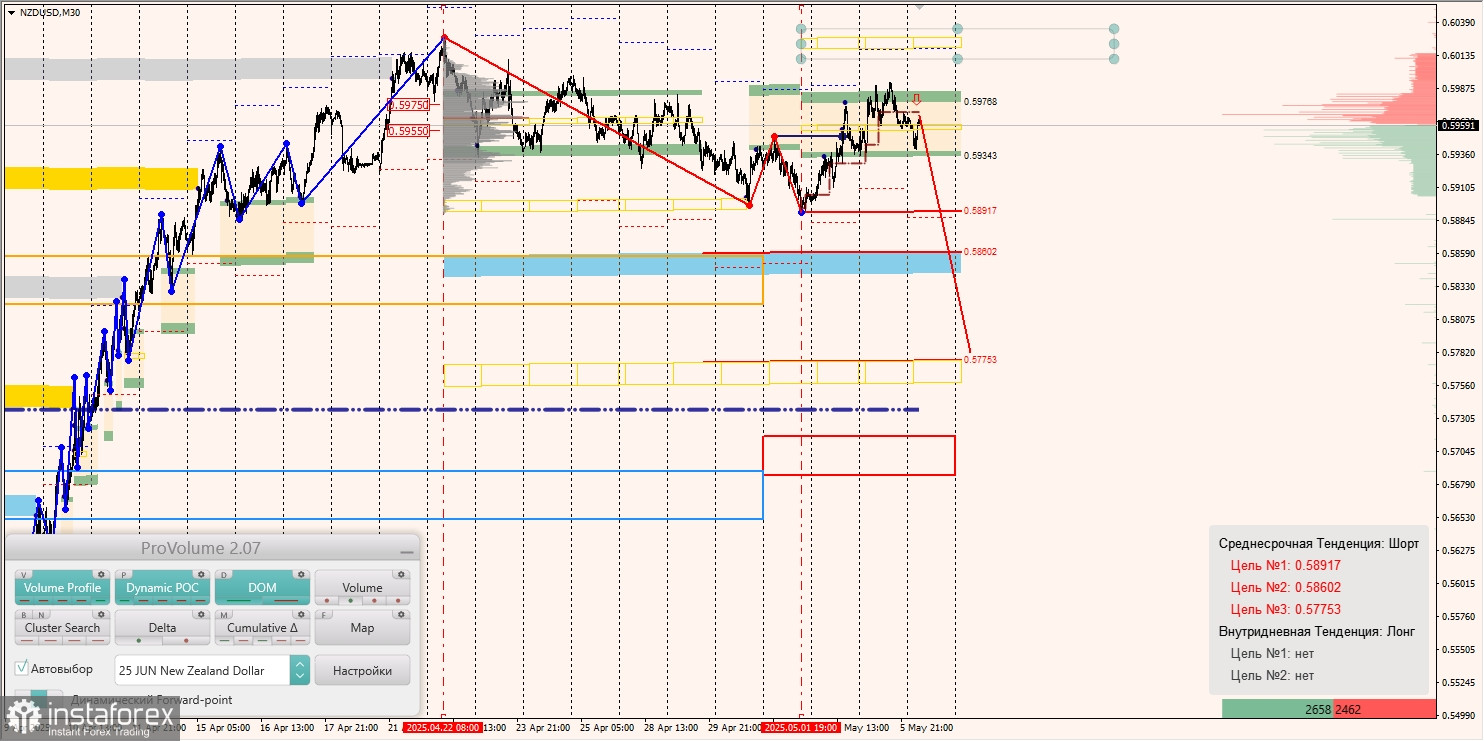Open Volume Profile settings gear
Image resolution: width=1484 pixels, height=741 pixels.
tap(101, 574)
